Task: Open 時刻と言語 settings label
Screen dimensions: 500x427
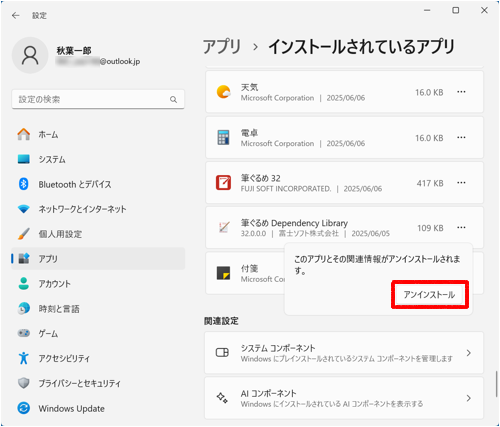Action: click(x=59, y=309)
